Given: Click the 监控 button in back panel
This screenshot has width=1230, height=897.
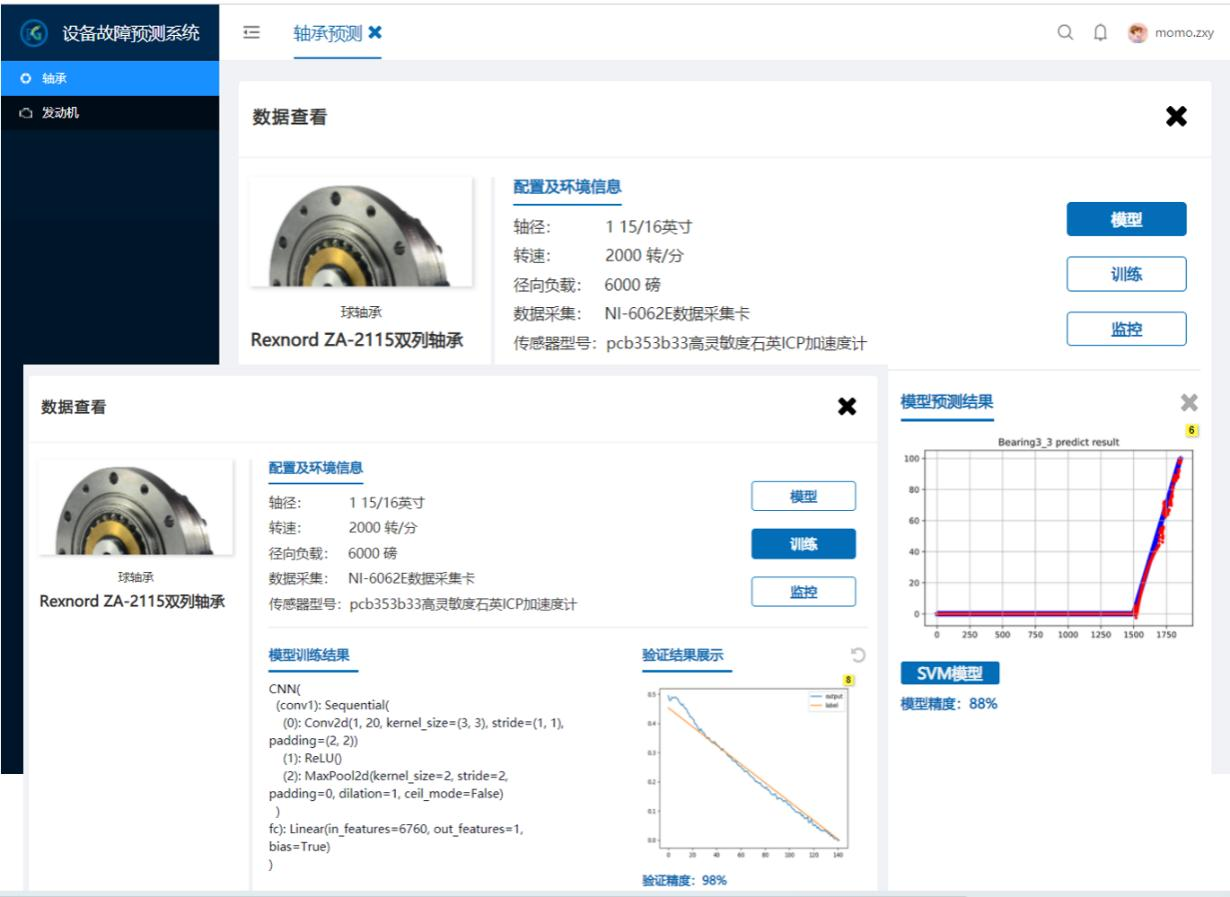Looking at the screenshot, I should (x=1126, y=329).
